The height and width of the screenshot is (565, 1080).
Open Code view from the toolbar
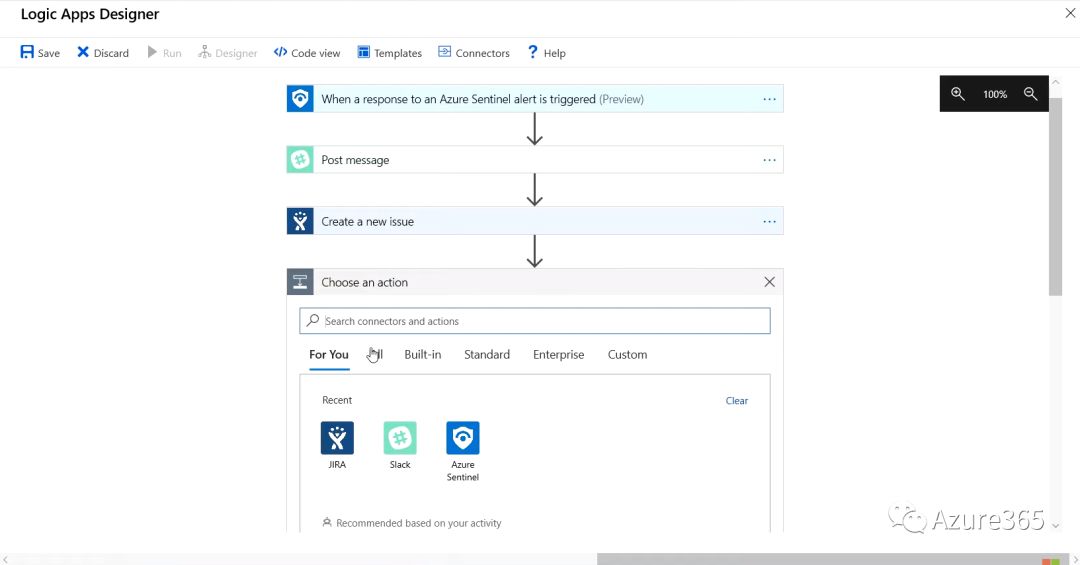(307, 53)
